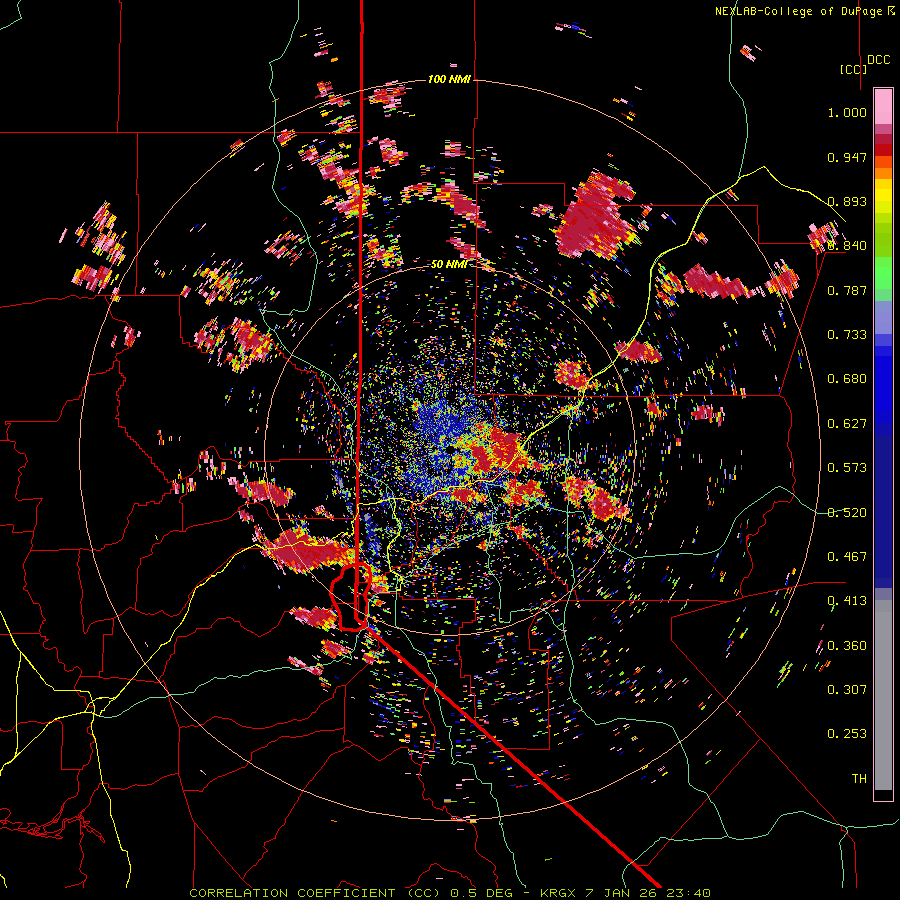
Task: Click the 0.680 value on the color scale
Action: 847,379
